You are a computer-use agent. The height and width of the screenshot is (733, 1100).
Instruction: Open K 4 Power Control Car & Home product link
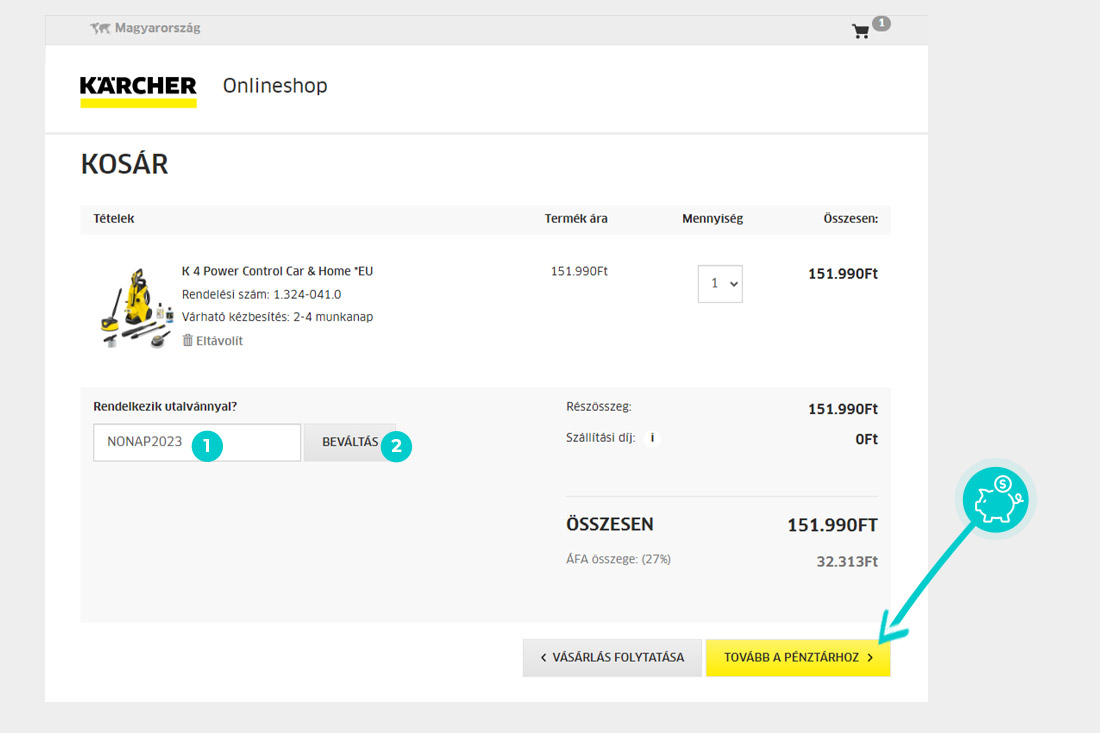coord(277,271)
